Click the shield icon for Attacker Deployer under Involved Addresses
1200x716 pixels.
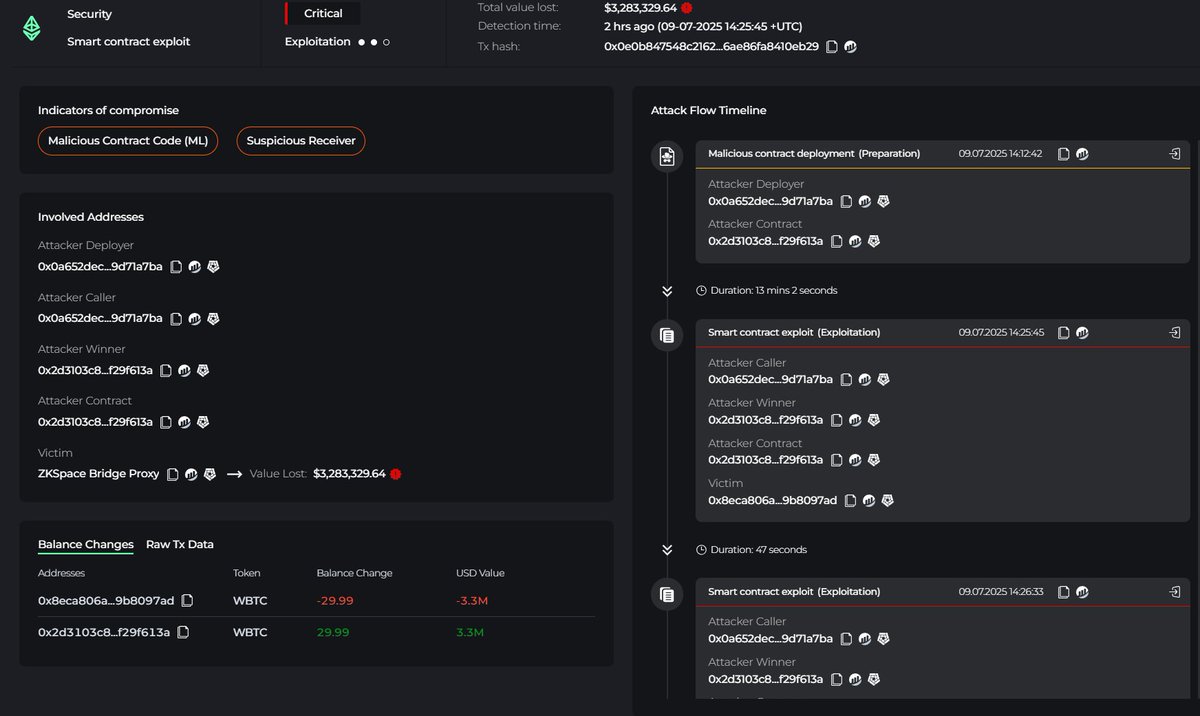tap(213, 266)
